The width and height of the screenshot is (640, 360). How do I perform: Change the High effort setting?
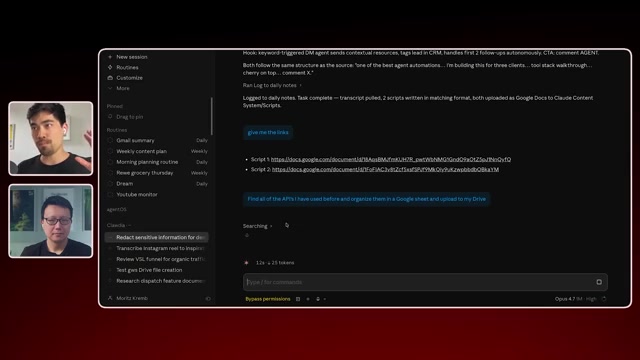coord(591,299)
